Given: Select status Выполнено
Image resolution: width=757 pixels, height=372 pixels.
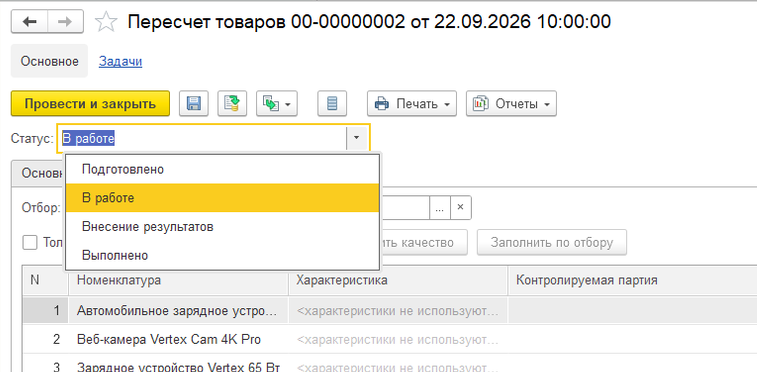Looking at the screenshot, I should coord(222,255).
